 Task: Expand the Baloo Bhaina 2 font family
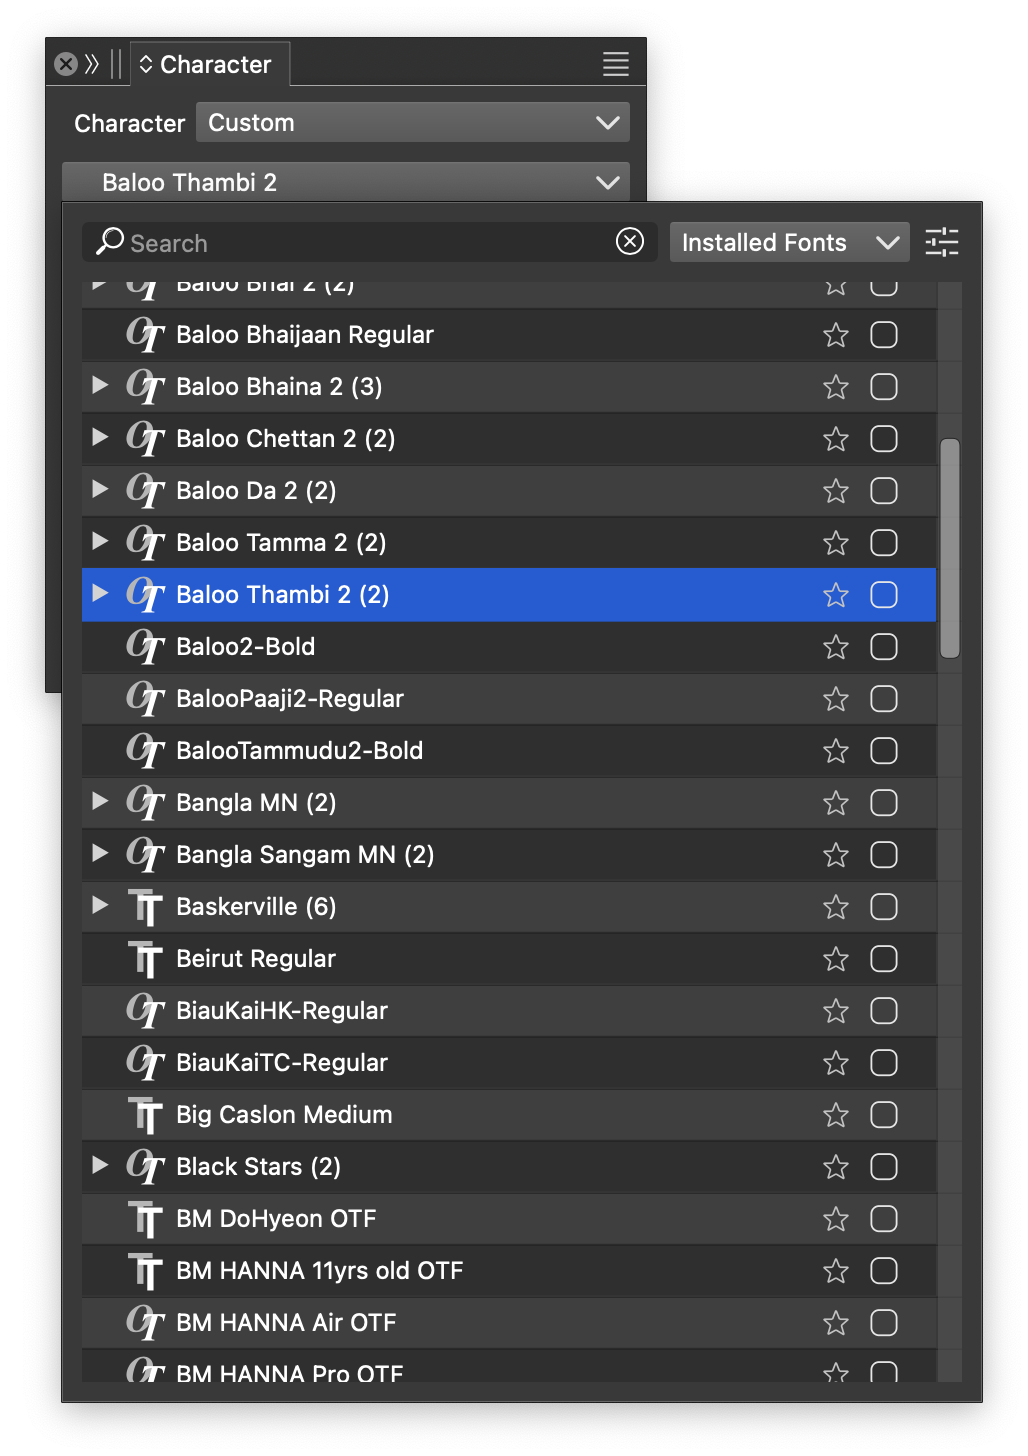100,386
